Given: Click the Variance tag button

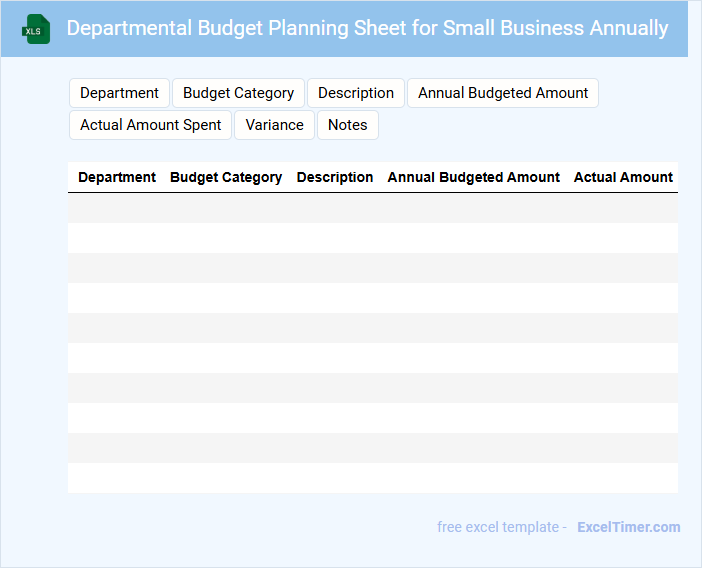Looking at the screenshot, I should pyautogui.click(x=274, y=125).
